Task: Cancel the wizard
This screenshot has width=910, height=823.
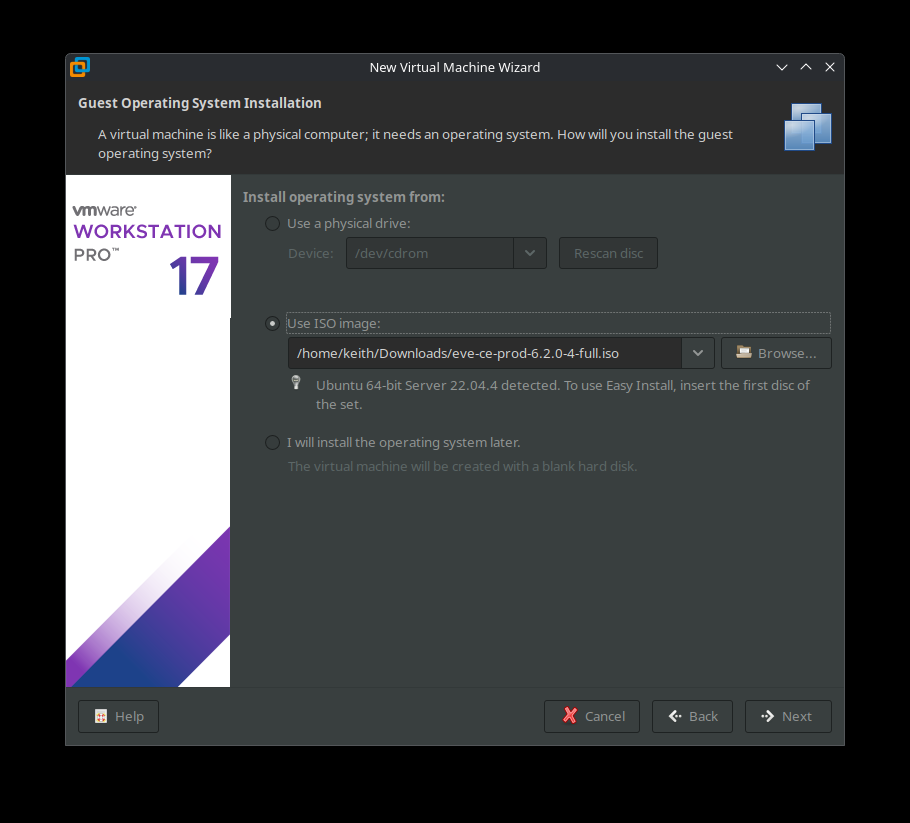Action: click(x=592, y=716)
